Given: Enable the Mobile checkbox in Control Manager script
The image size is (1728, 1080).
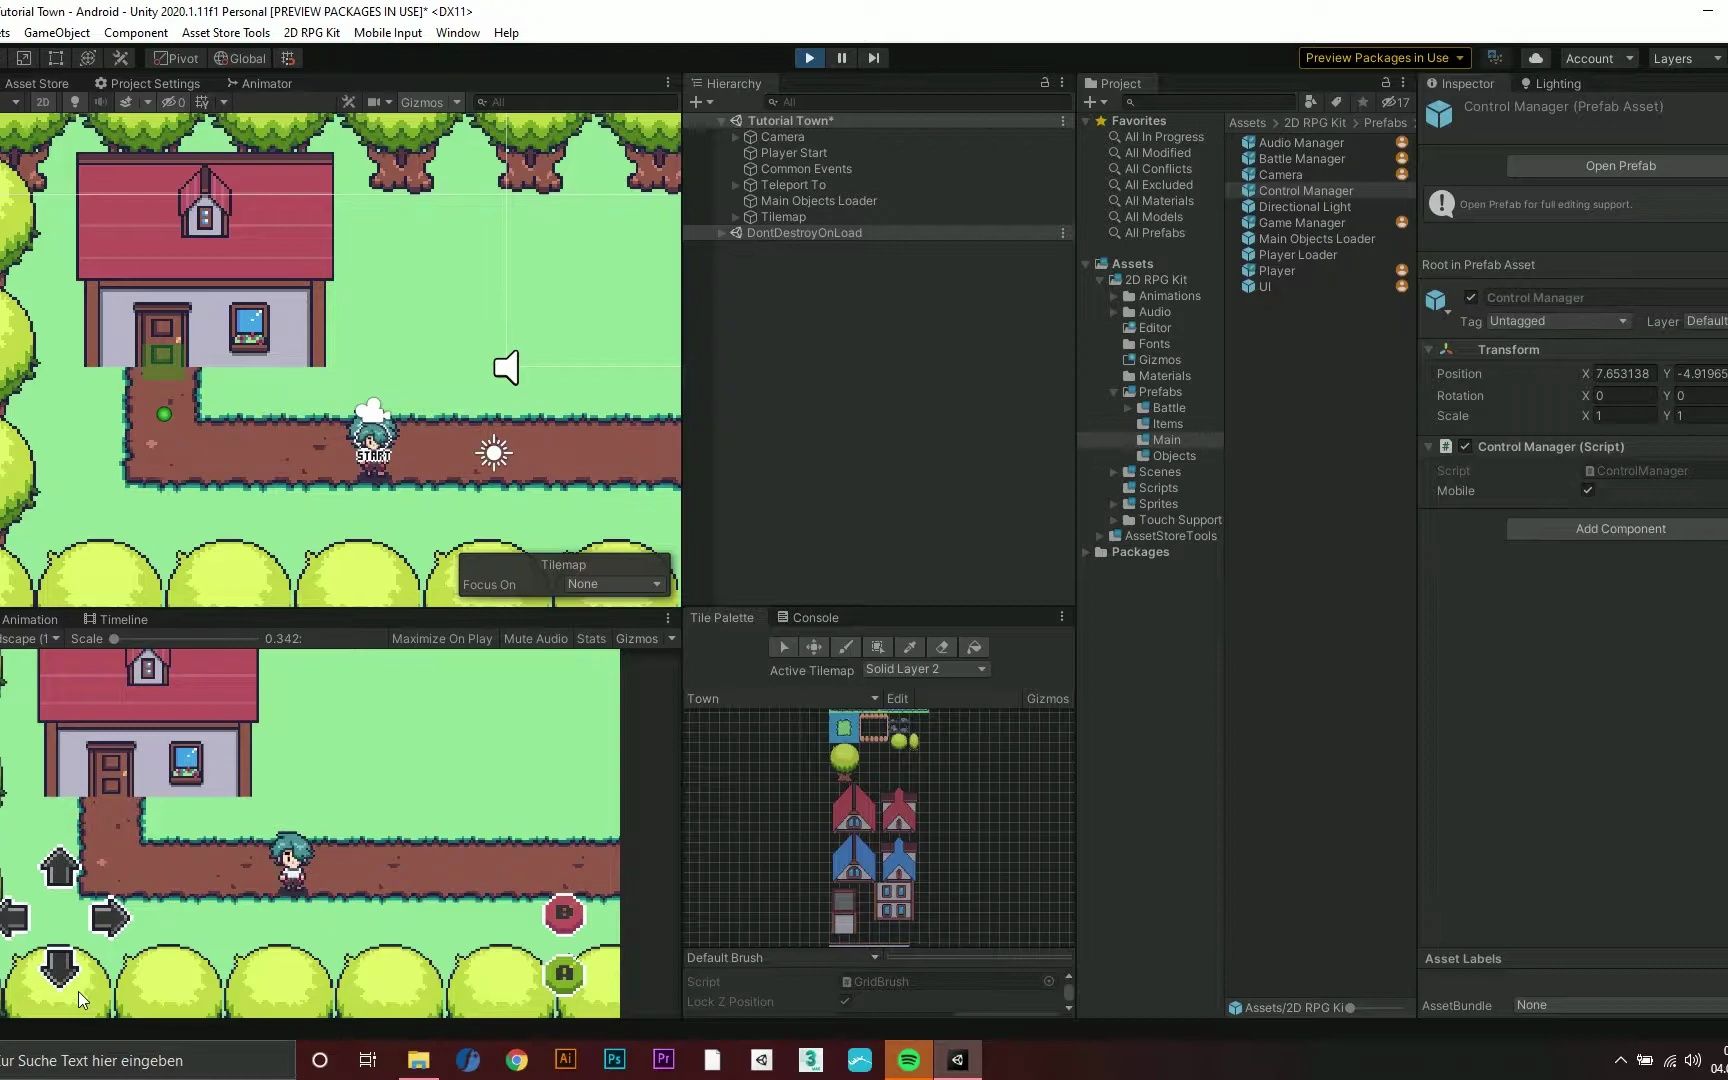Looking at the screenshot, I should coord(1589,491).
